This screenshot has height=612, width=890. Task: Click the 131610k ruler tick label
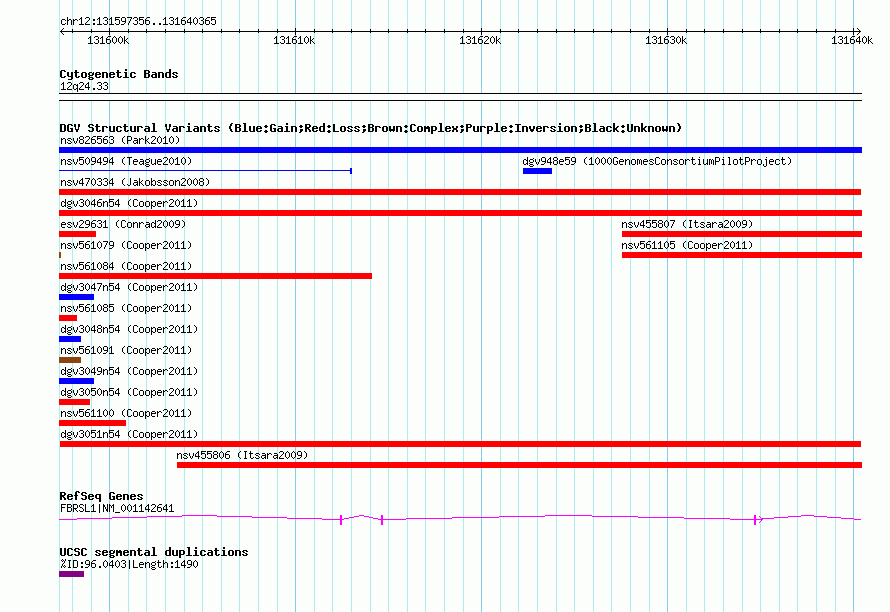pos(294,40)
